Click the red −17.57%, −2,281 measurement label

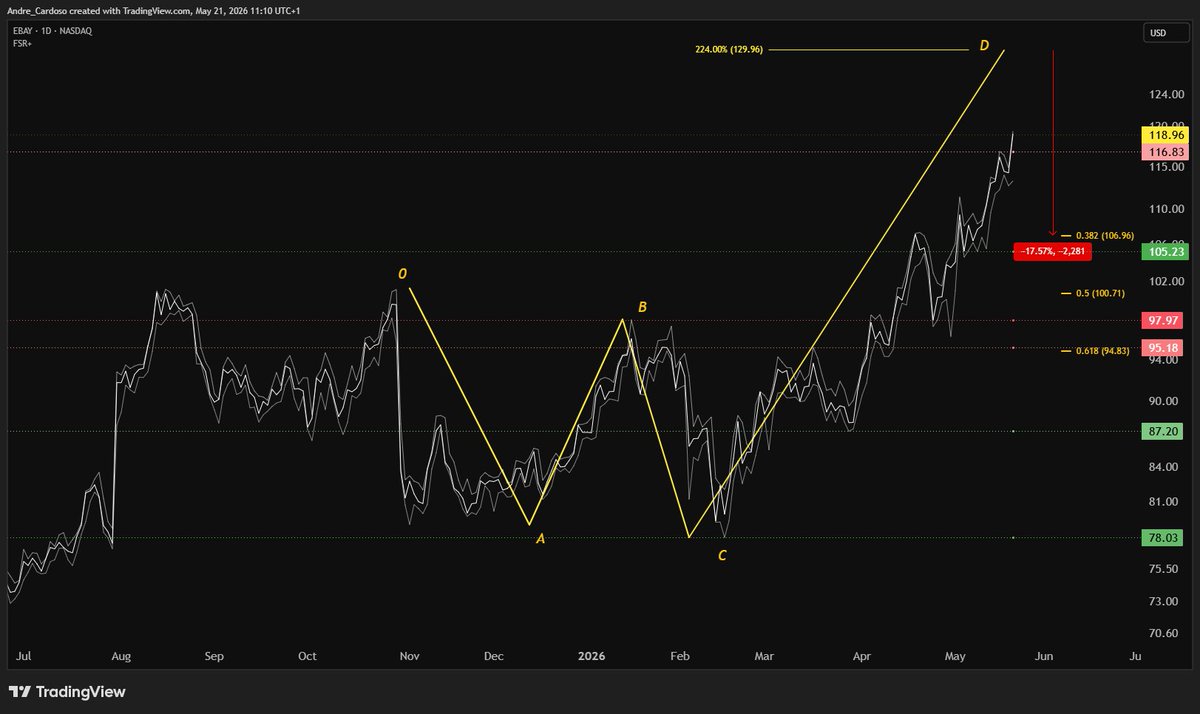click(x=1052, y=252)
